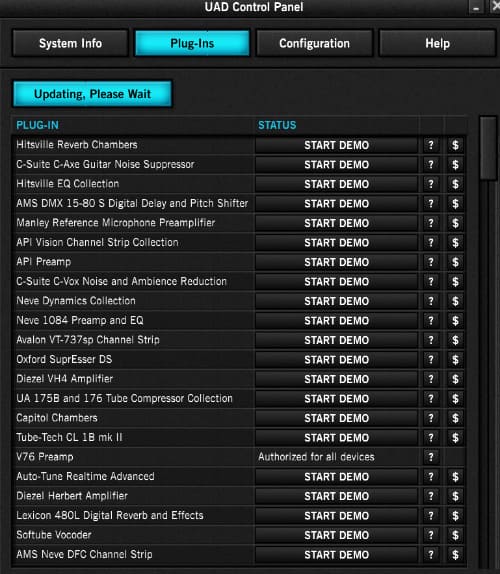Open help for API Vision Channel Strip Collection
The width and height of the screenshot is (500, 574).
click(x=431, y=243)
